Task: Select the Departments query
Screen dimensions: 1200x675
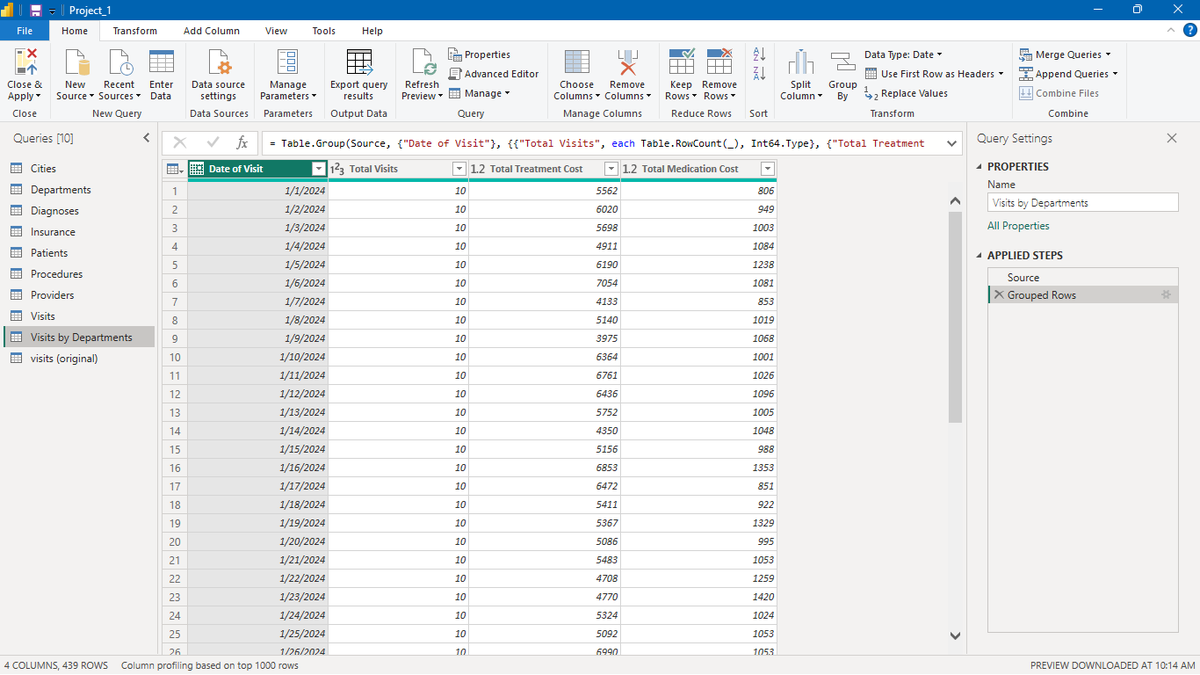Action: pos(79,190)
